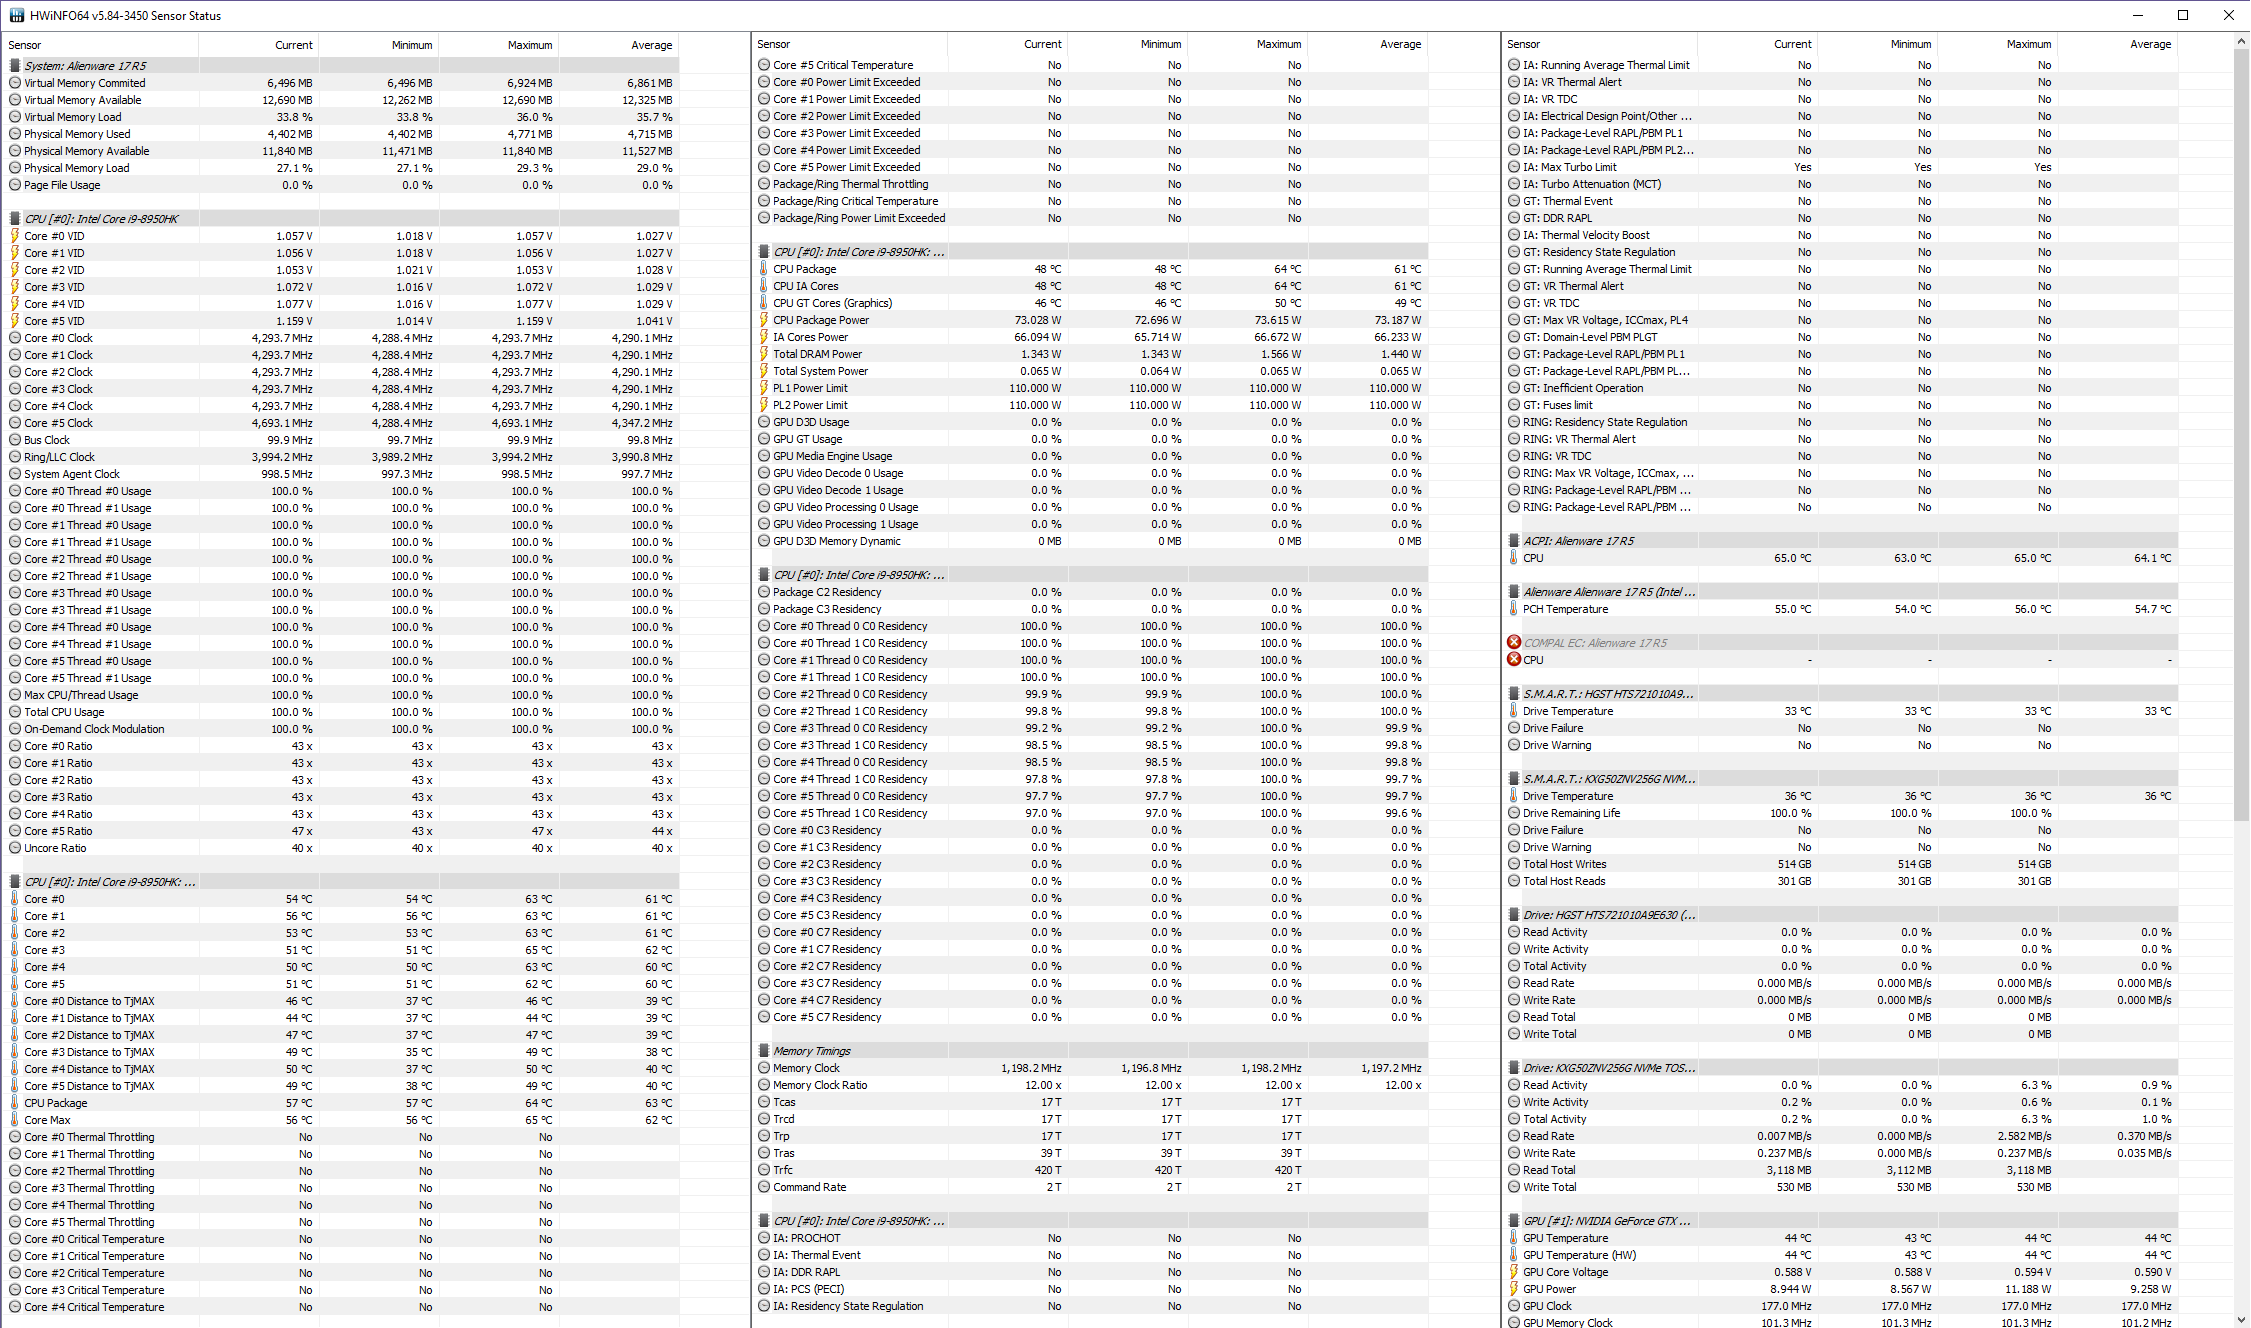This screenshot has height=1328, width=2251.
Task: Click the thermometer icon beside PCH Temperature
Action: coord(1514,609)
